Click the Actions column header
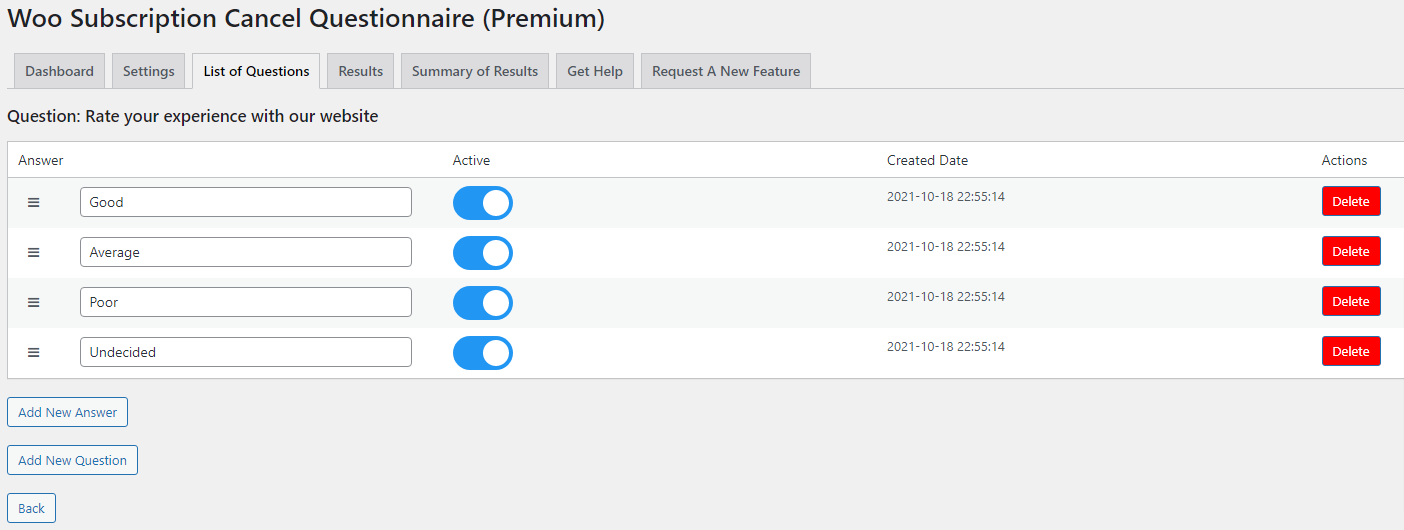Image resolution: width=1404 pixels, height=530 pixels. click(1344, 160)
